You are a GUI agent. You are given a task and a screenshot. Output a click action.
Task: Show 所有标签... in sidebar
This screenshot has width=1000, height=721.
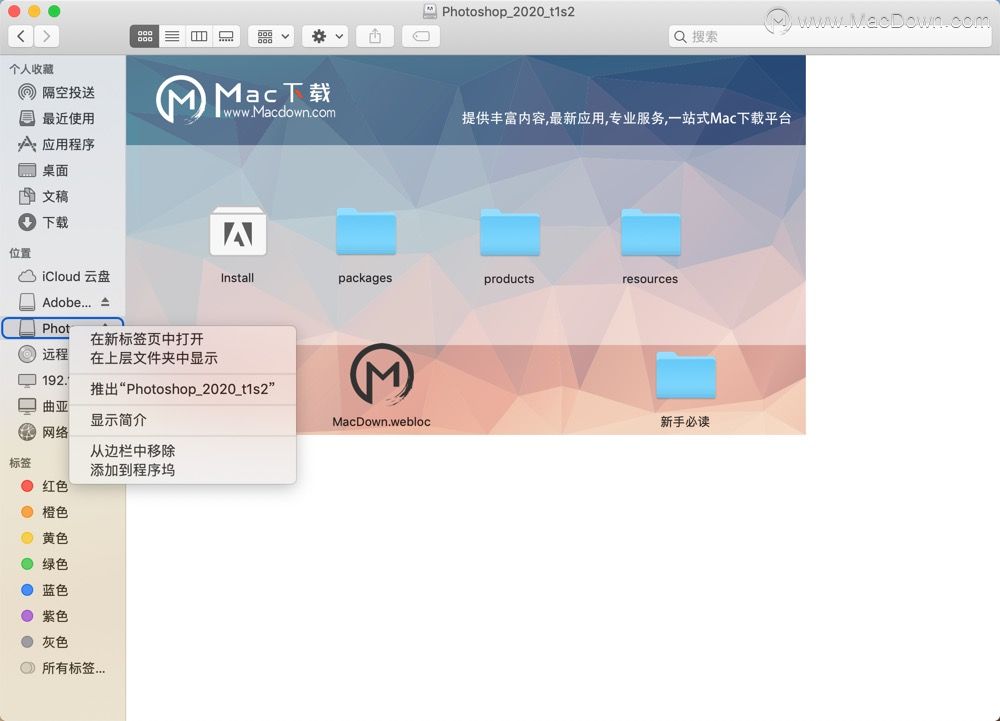click(x=62, y=668)
